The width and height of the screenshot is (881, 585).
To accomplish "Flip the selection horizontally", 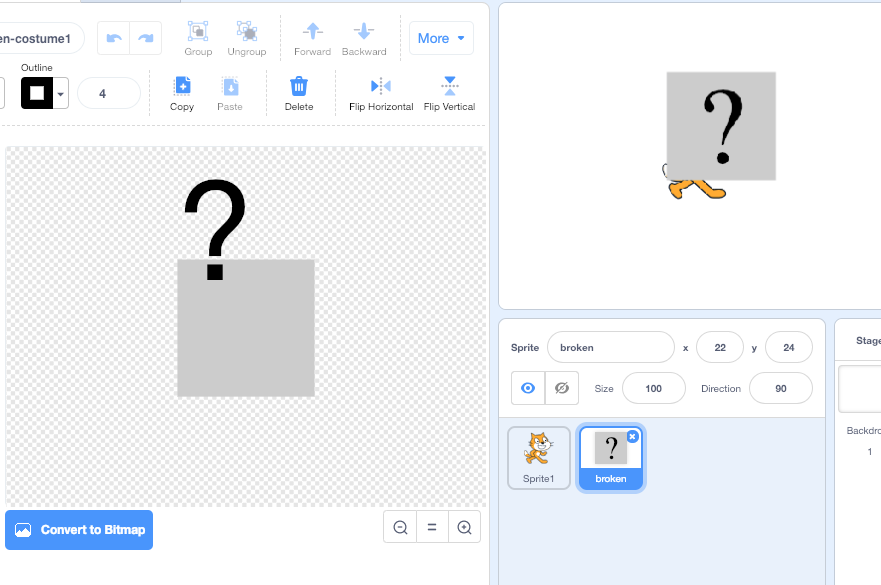I will [381, 94].
